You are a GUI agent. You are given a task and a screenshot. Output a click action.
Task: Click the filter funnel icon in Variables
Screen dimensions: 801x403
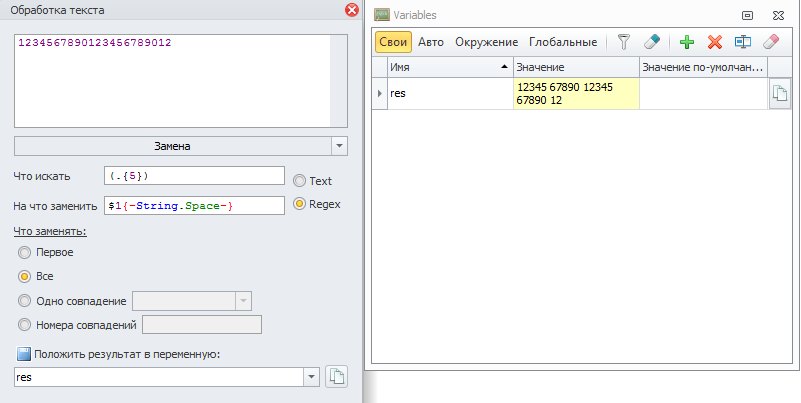coord(623,42)
